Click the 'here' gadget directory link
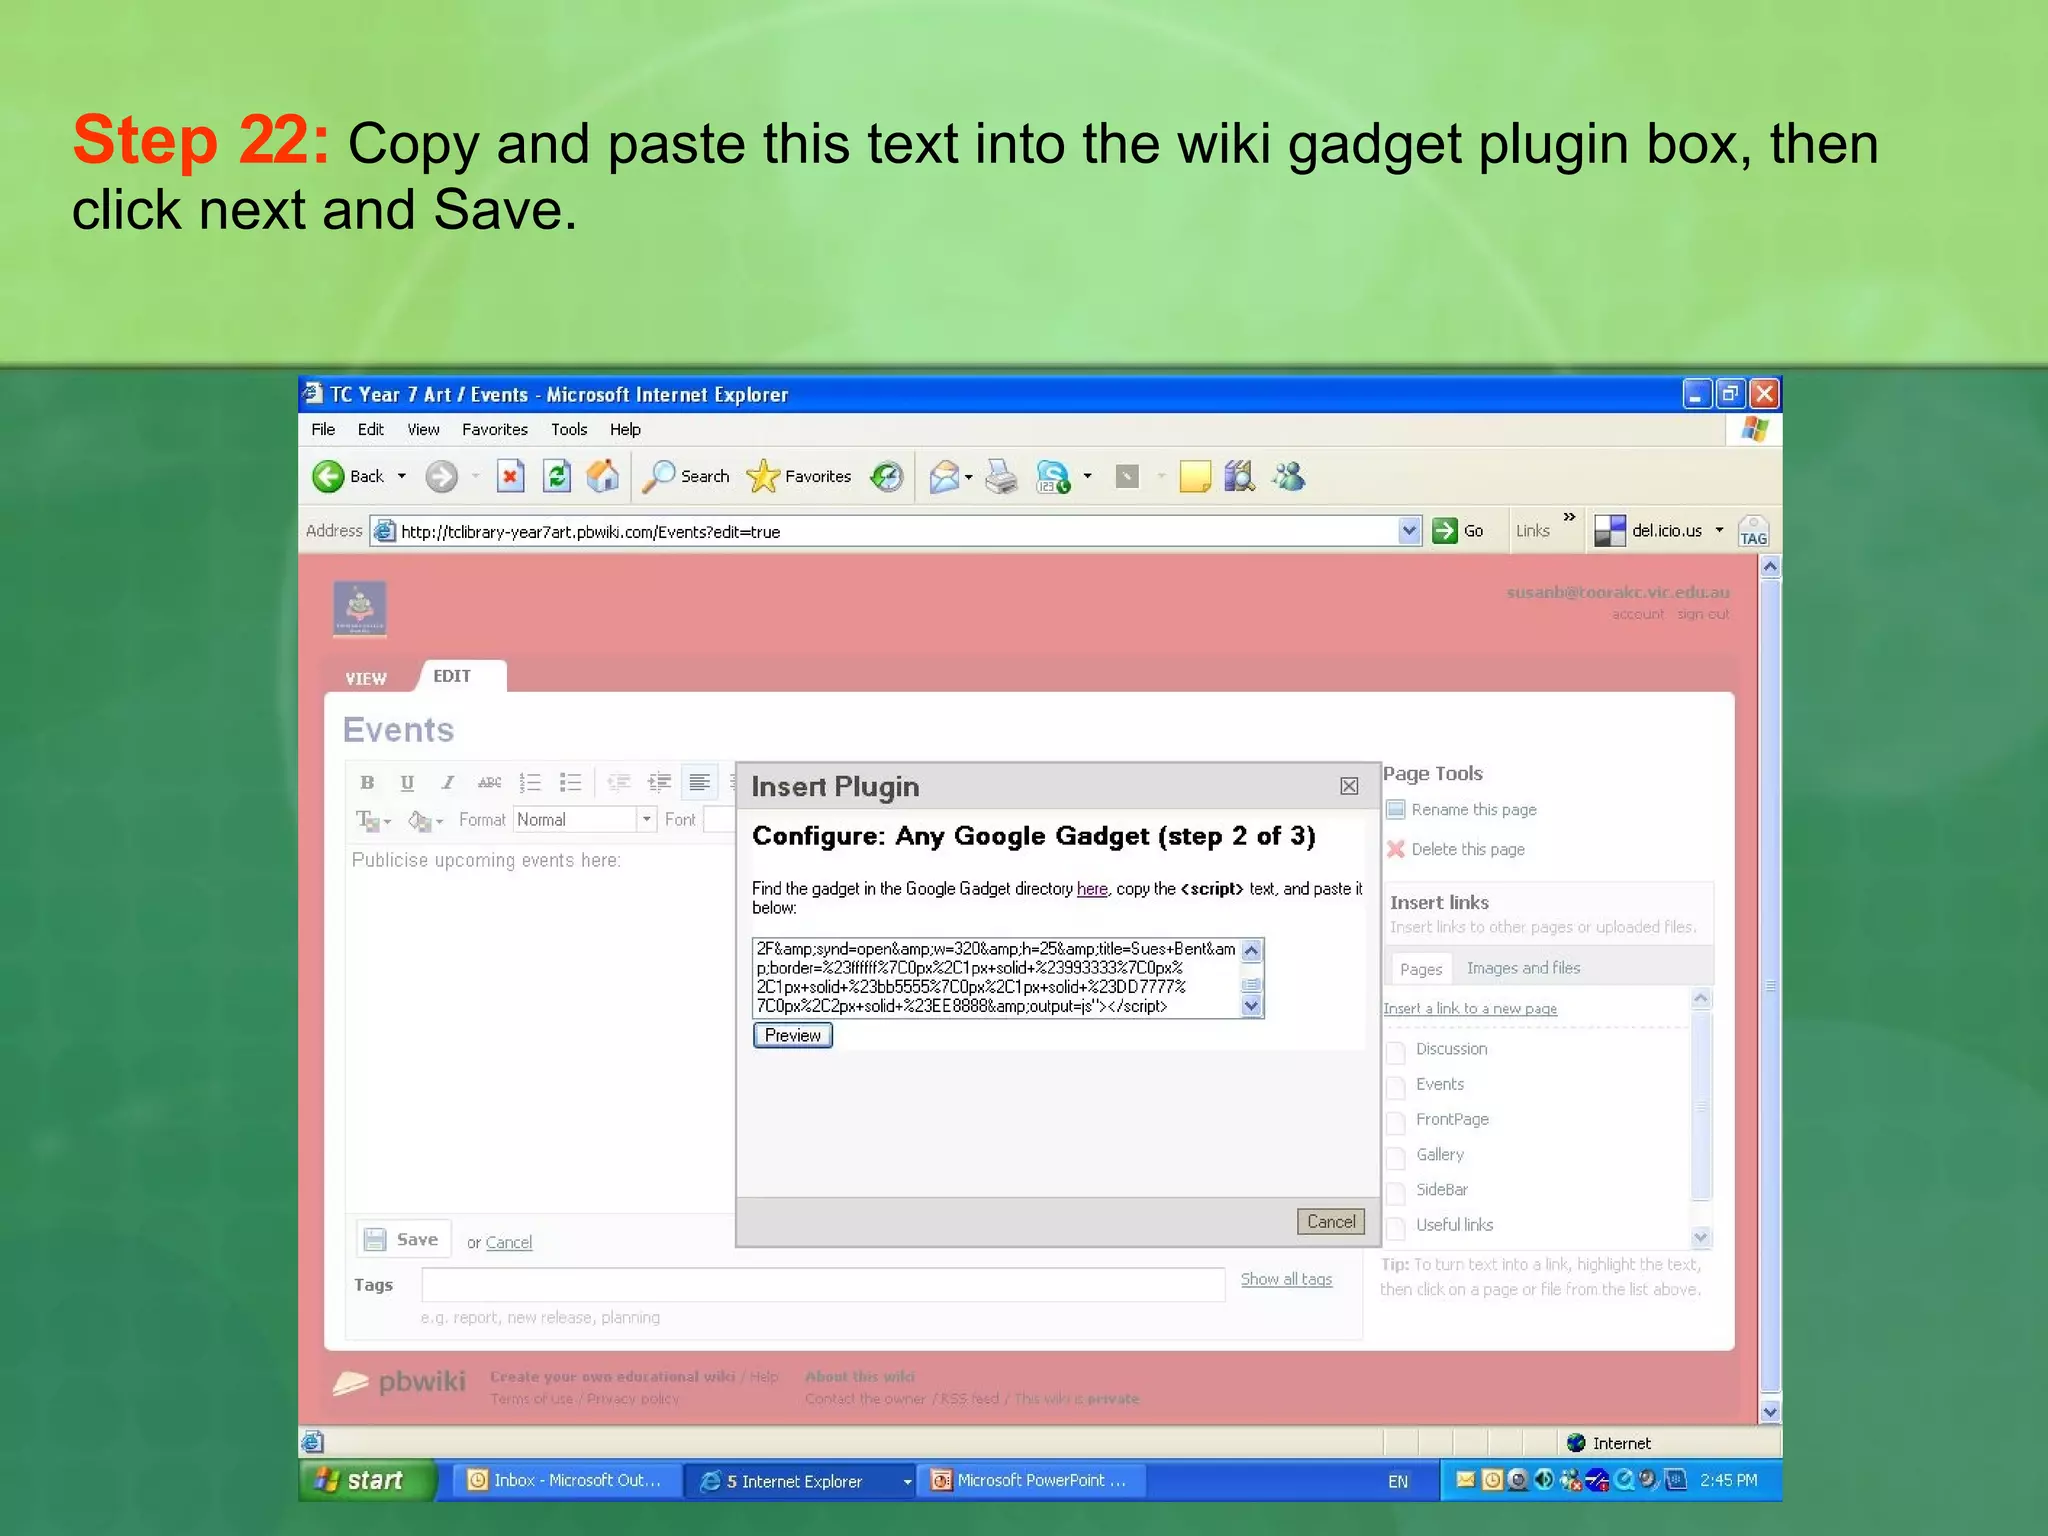 pos(1092,889)
